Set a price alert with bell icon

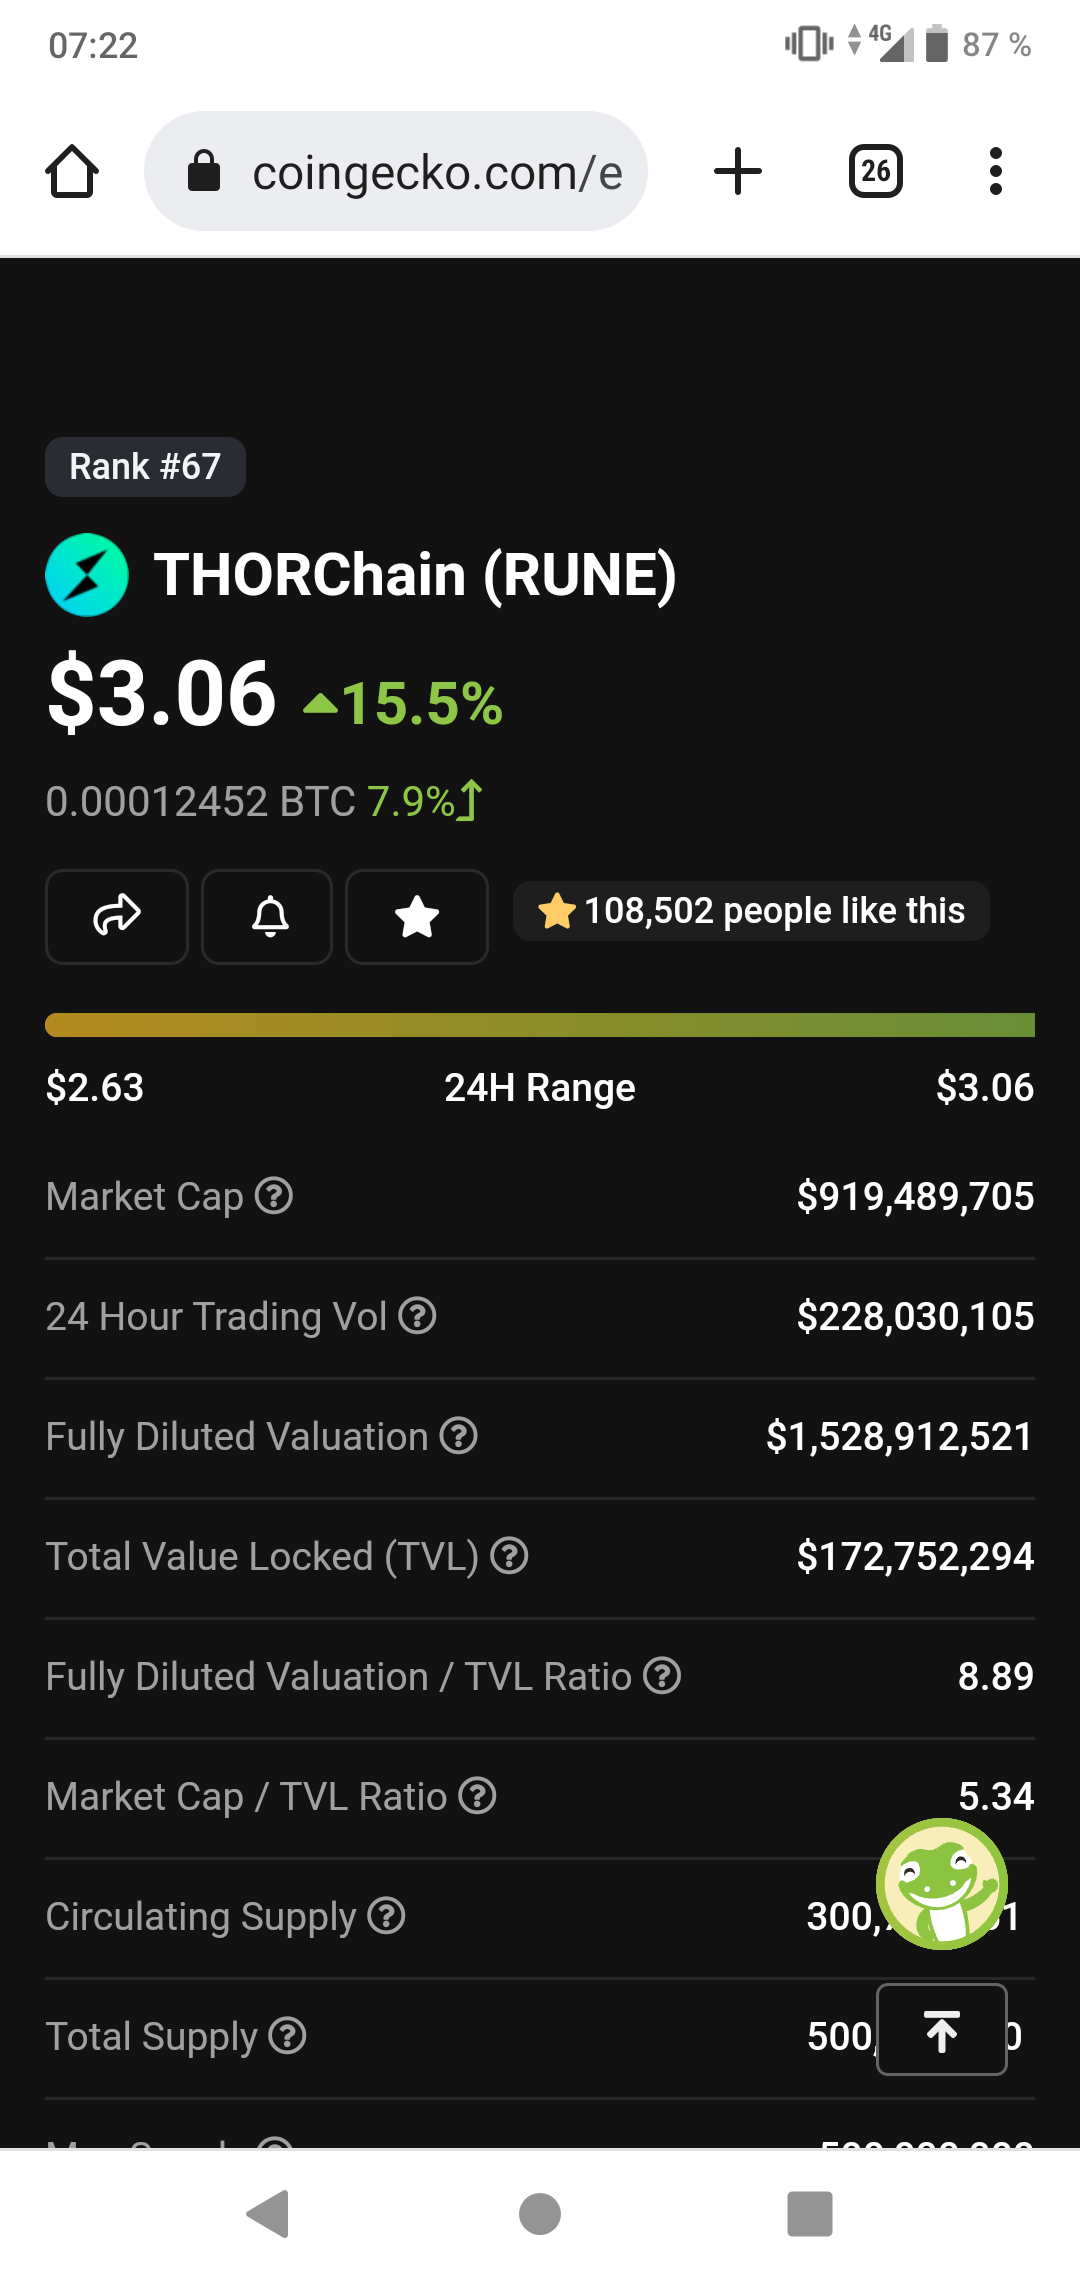point(267,916)
